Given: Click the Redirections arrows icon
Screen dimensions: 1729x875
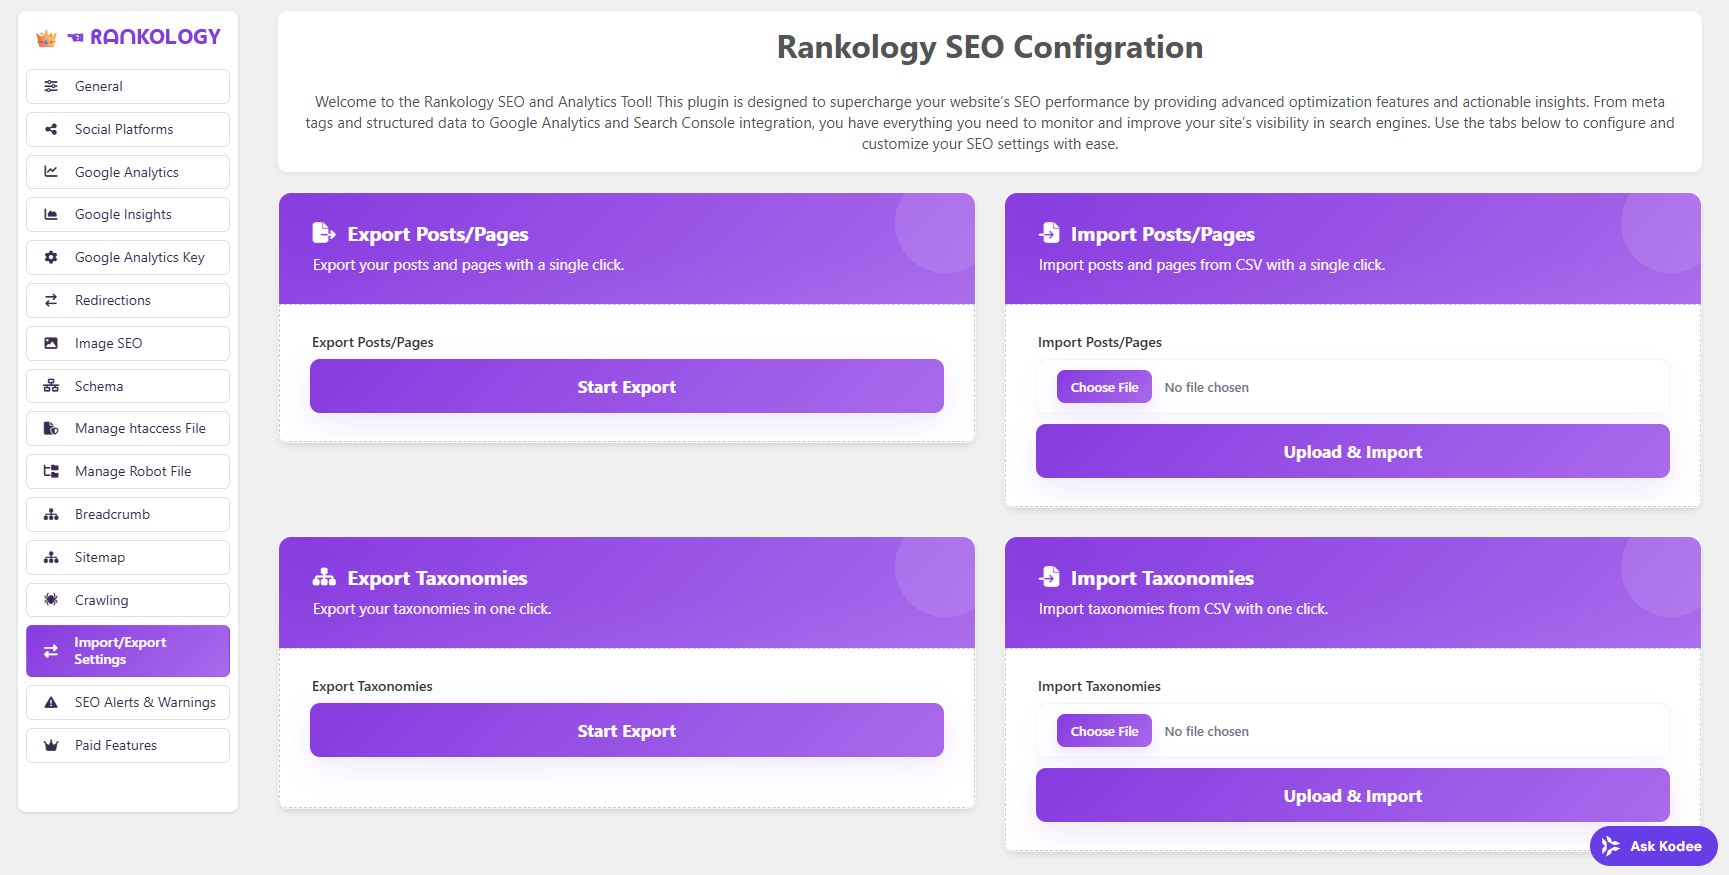Looking at the screenshot, I should [x=51, y=300].
